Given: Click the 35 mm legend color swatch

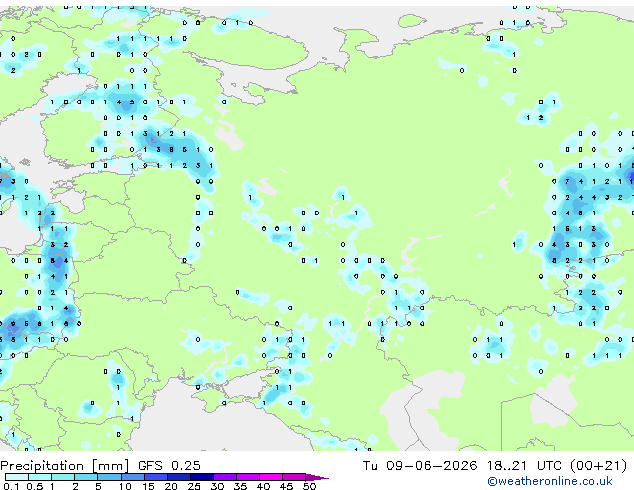Looking at the screenshot, I should tap(248, 477).
